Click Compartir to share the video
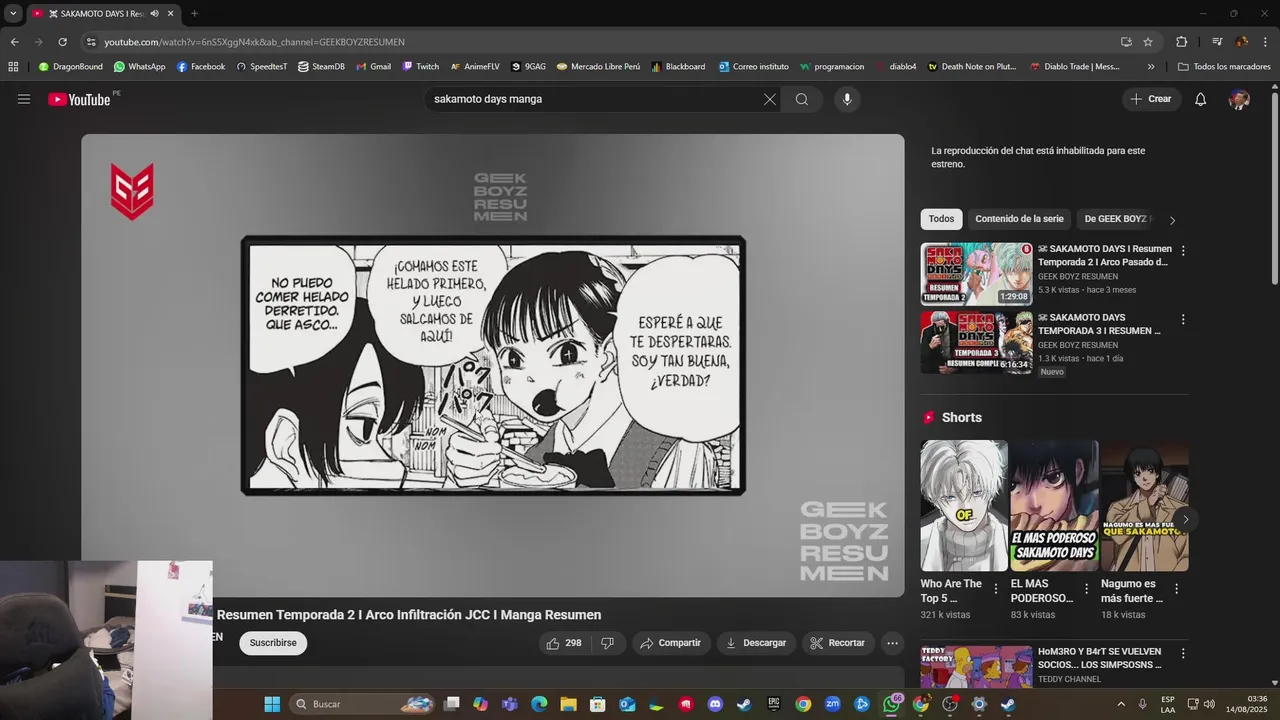This screenshot has height=720, width=1280. 671,643
